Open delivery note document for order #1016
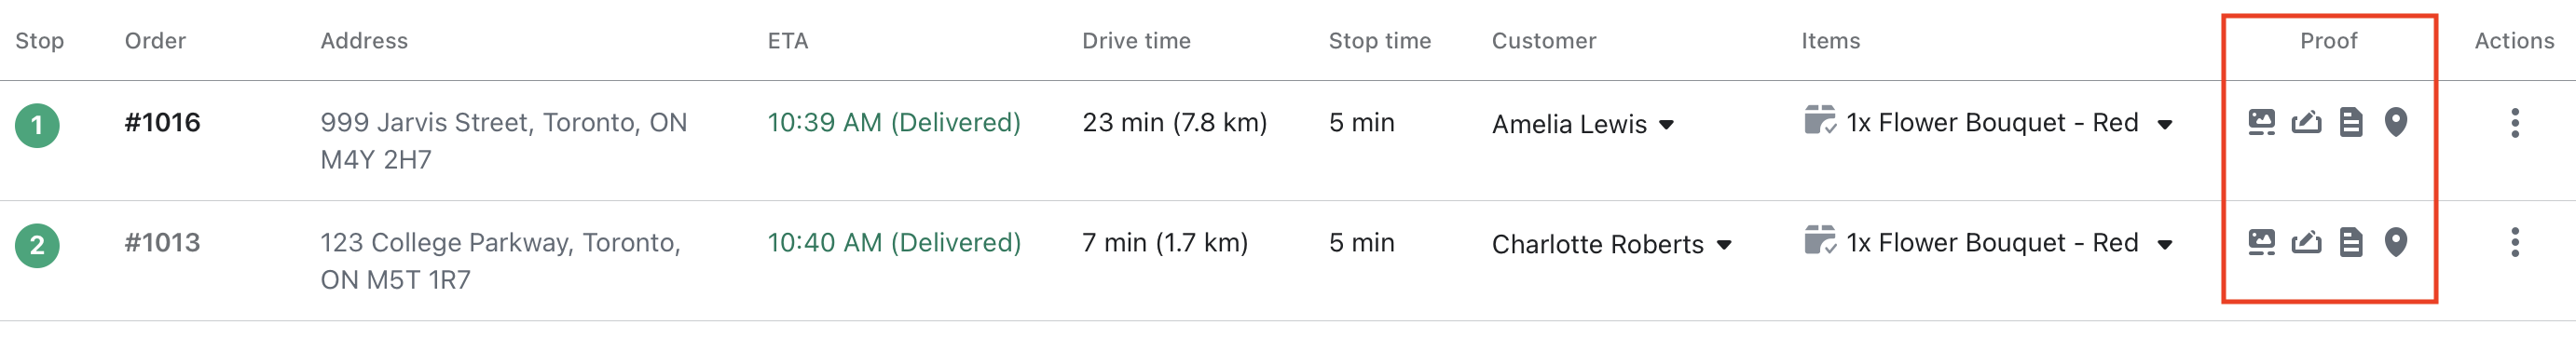The image size is (2576, 352). pyautogui.click(x=2351, y=122)
